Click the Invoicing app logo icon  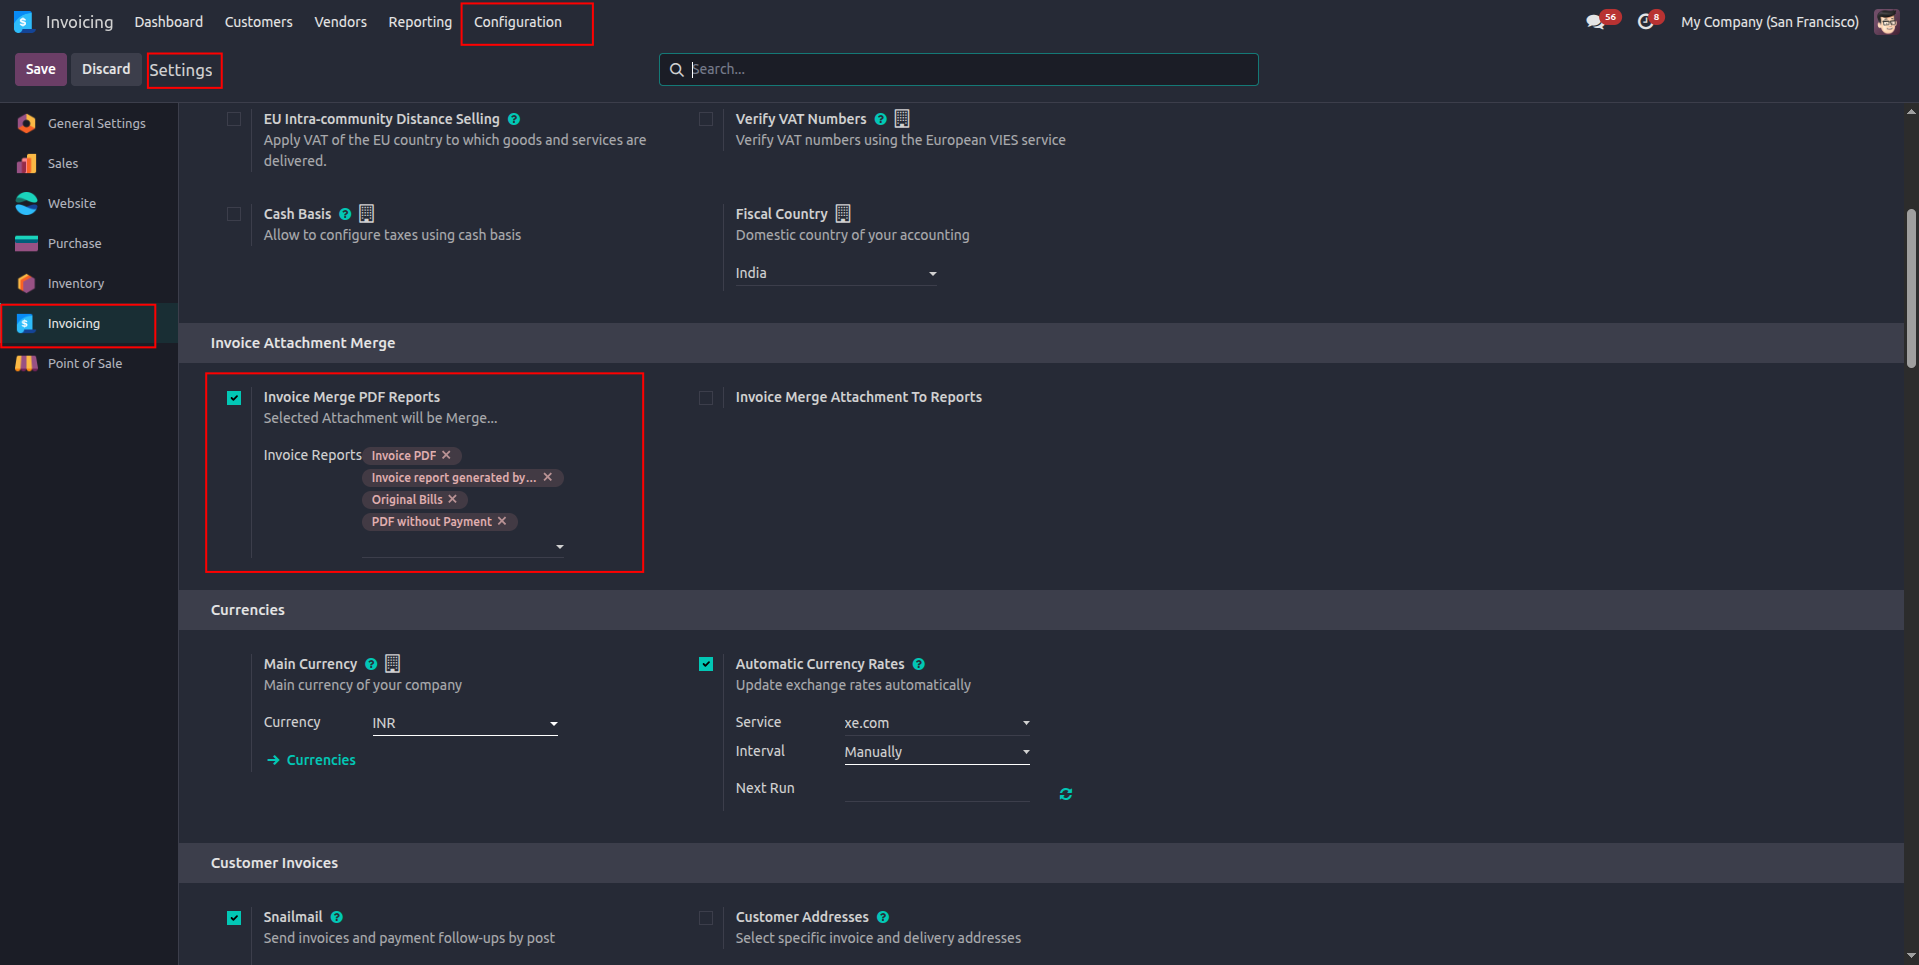[24, 22]
